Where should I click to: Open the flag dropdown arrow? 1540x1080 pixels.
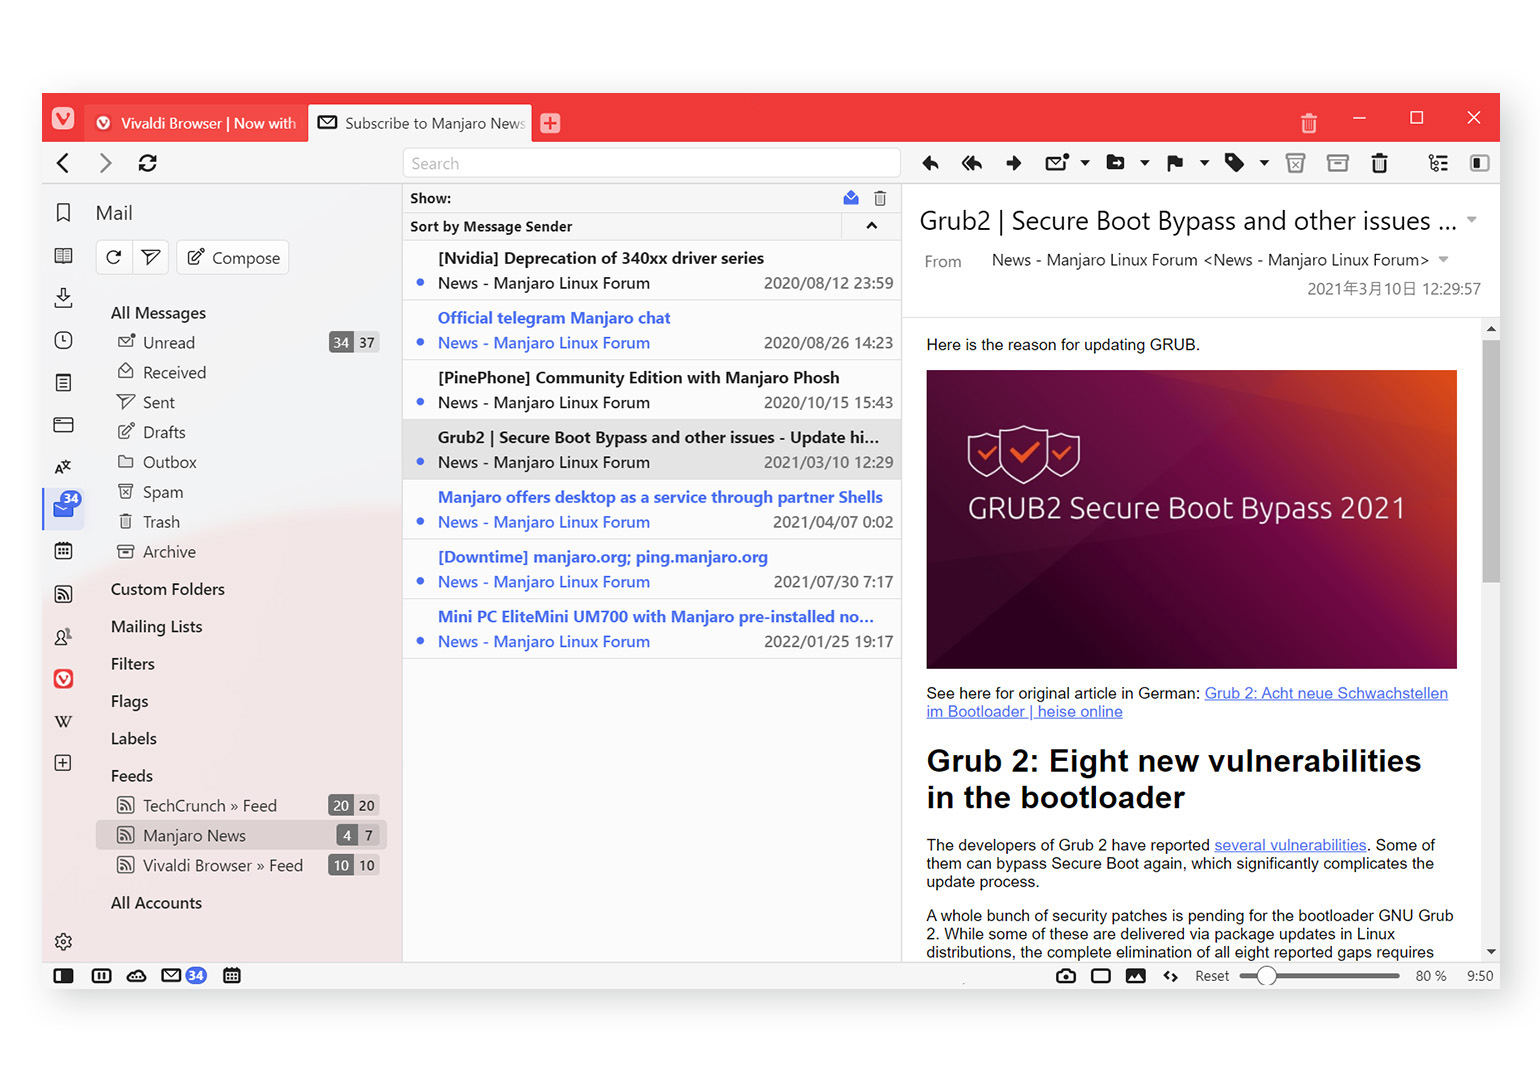(x=1204, y=163)
